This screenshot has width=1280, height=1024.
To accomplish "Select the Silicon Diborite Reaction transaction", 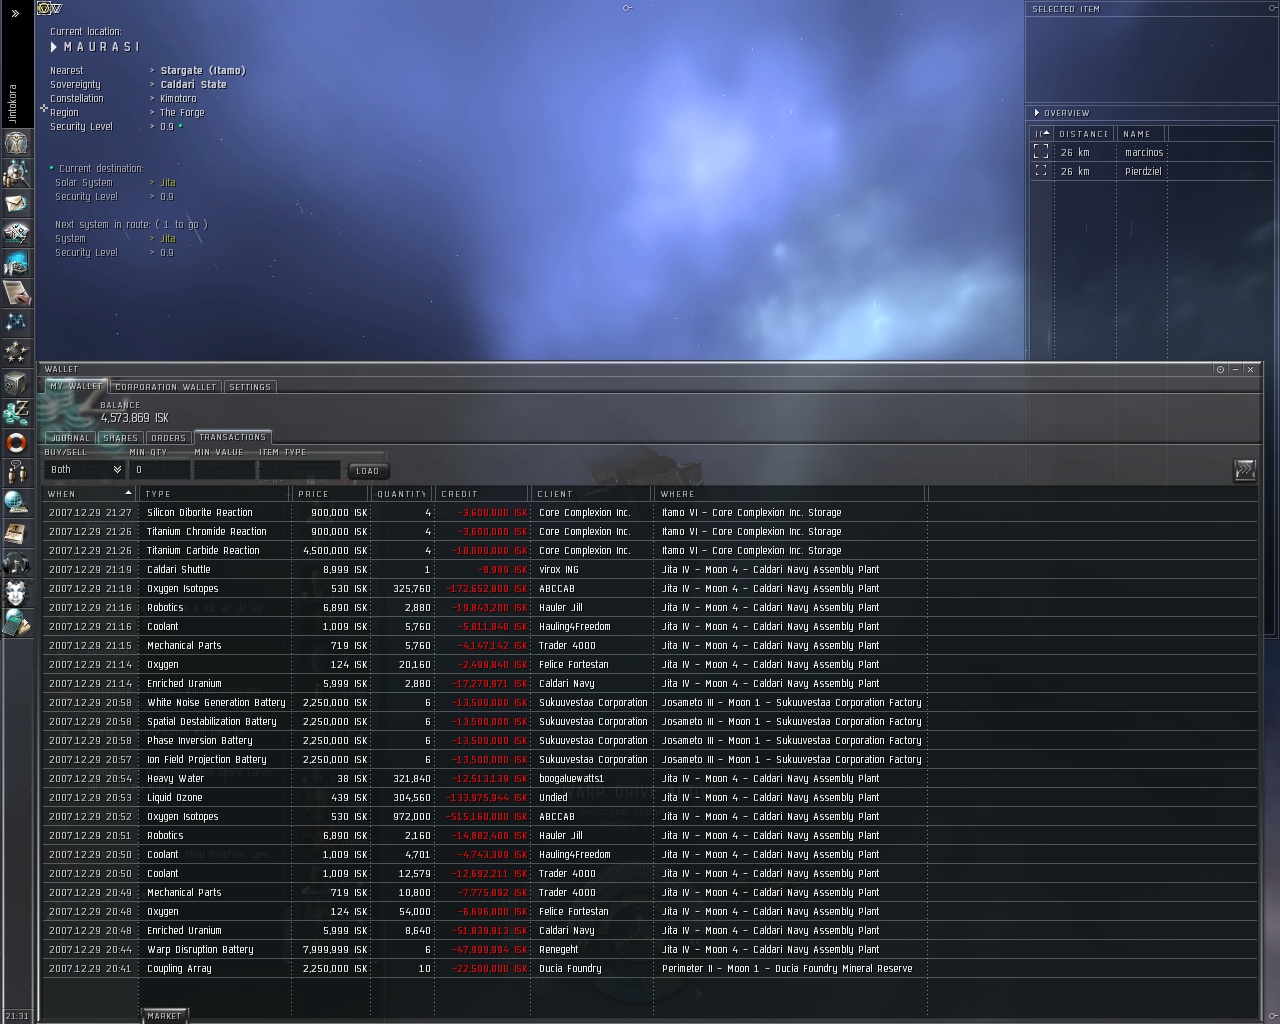I will pyautogui.click(x=650, y=513).
